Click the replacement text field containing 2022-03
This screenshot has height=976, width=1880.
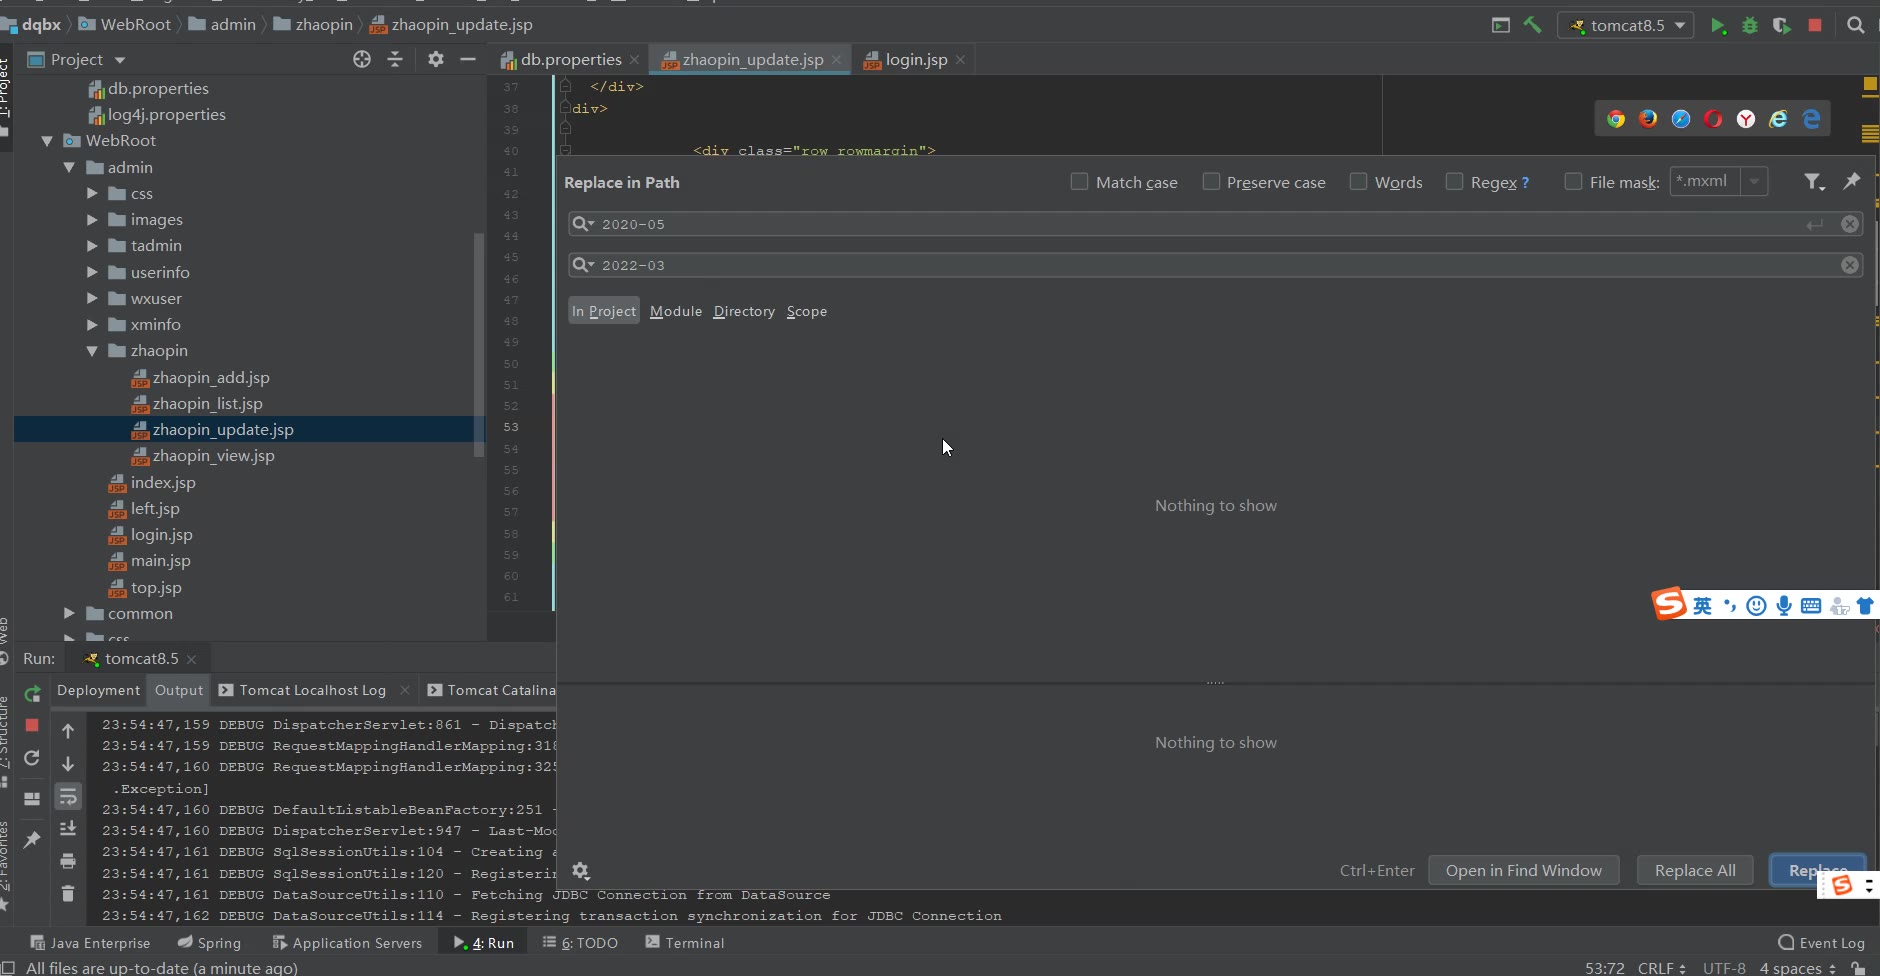click(1200, 266)
